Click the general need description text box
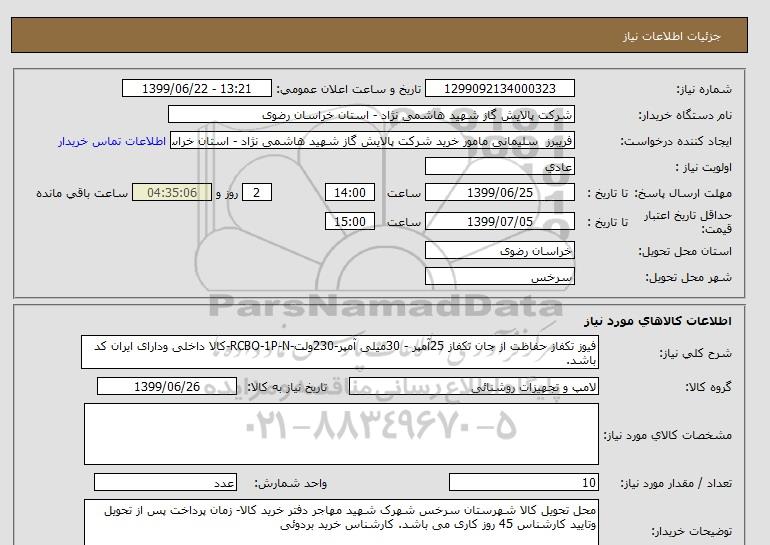Image resolution: width=770 pixels, height=545 pixels. [x=340, y=353]
